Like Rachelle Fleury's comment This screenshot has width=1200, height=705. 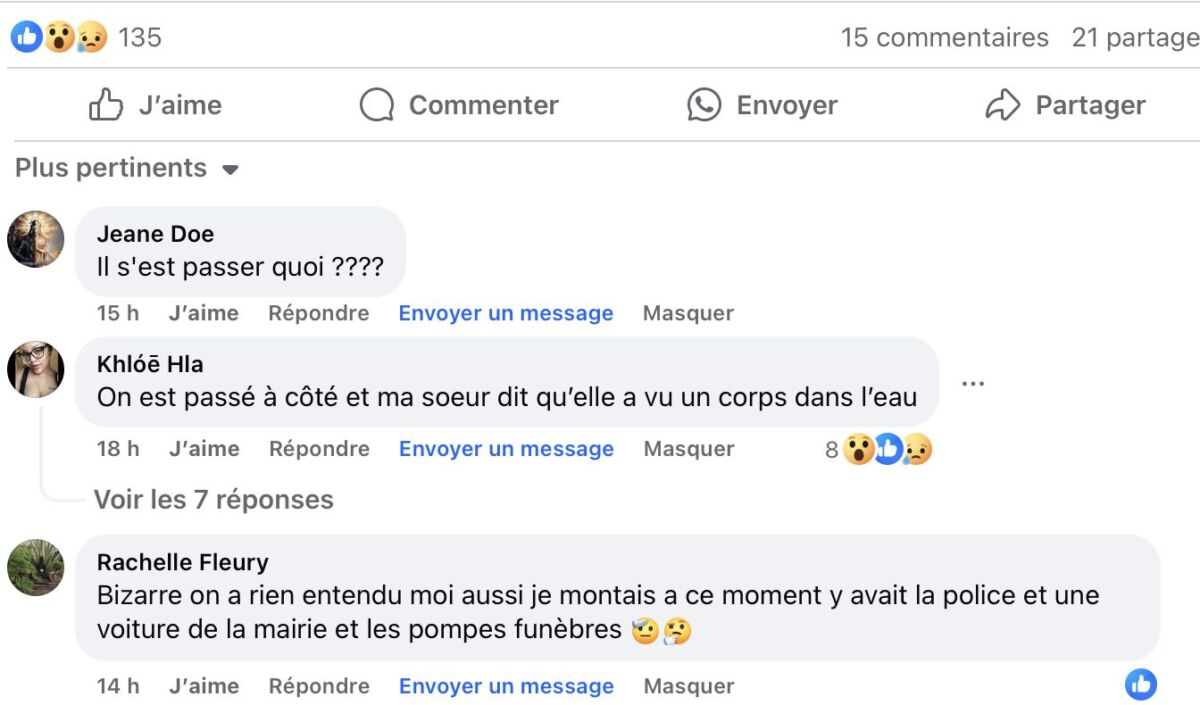click(x=204, y=686)
